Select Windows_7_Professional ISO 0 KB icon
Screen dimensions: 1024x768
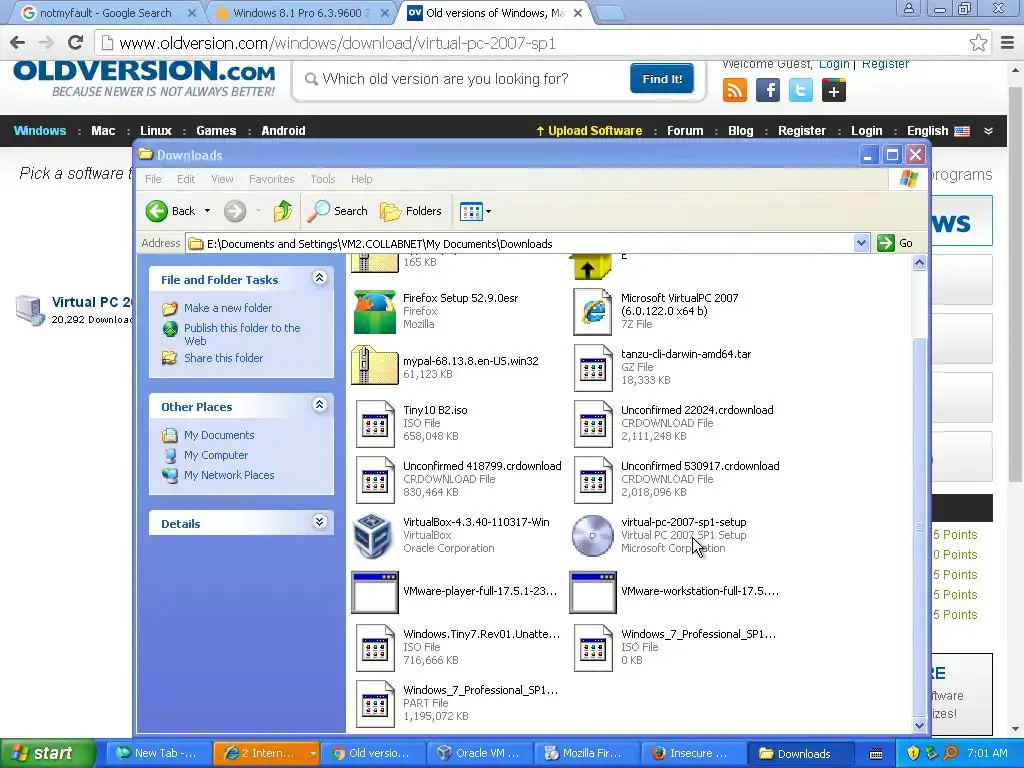point(592,648)
